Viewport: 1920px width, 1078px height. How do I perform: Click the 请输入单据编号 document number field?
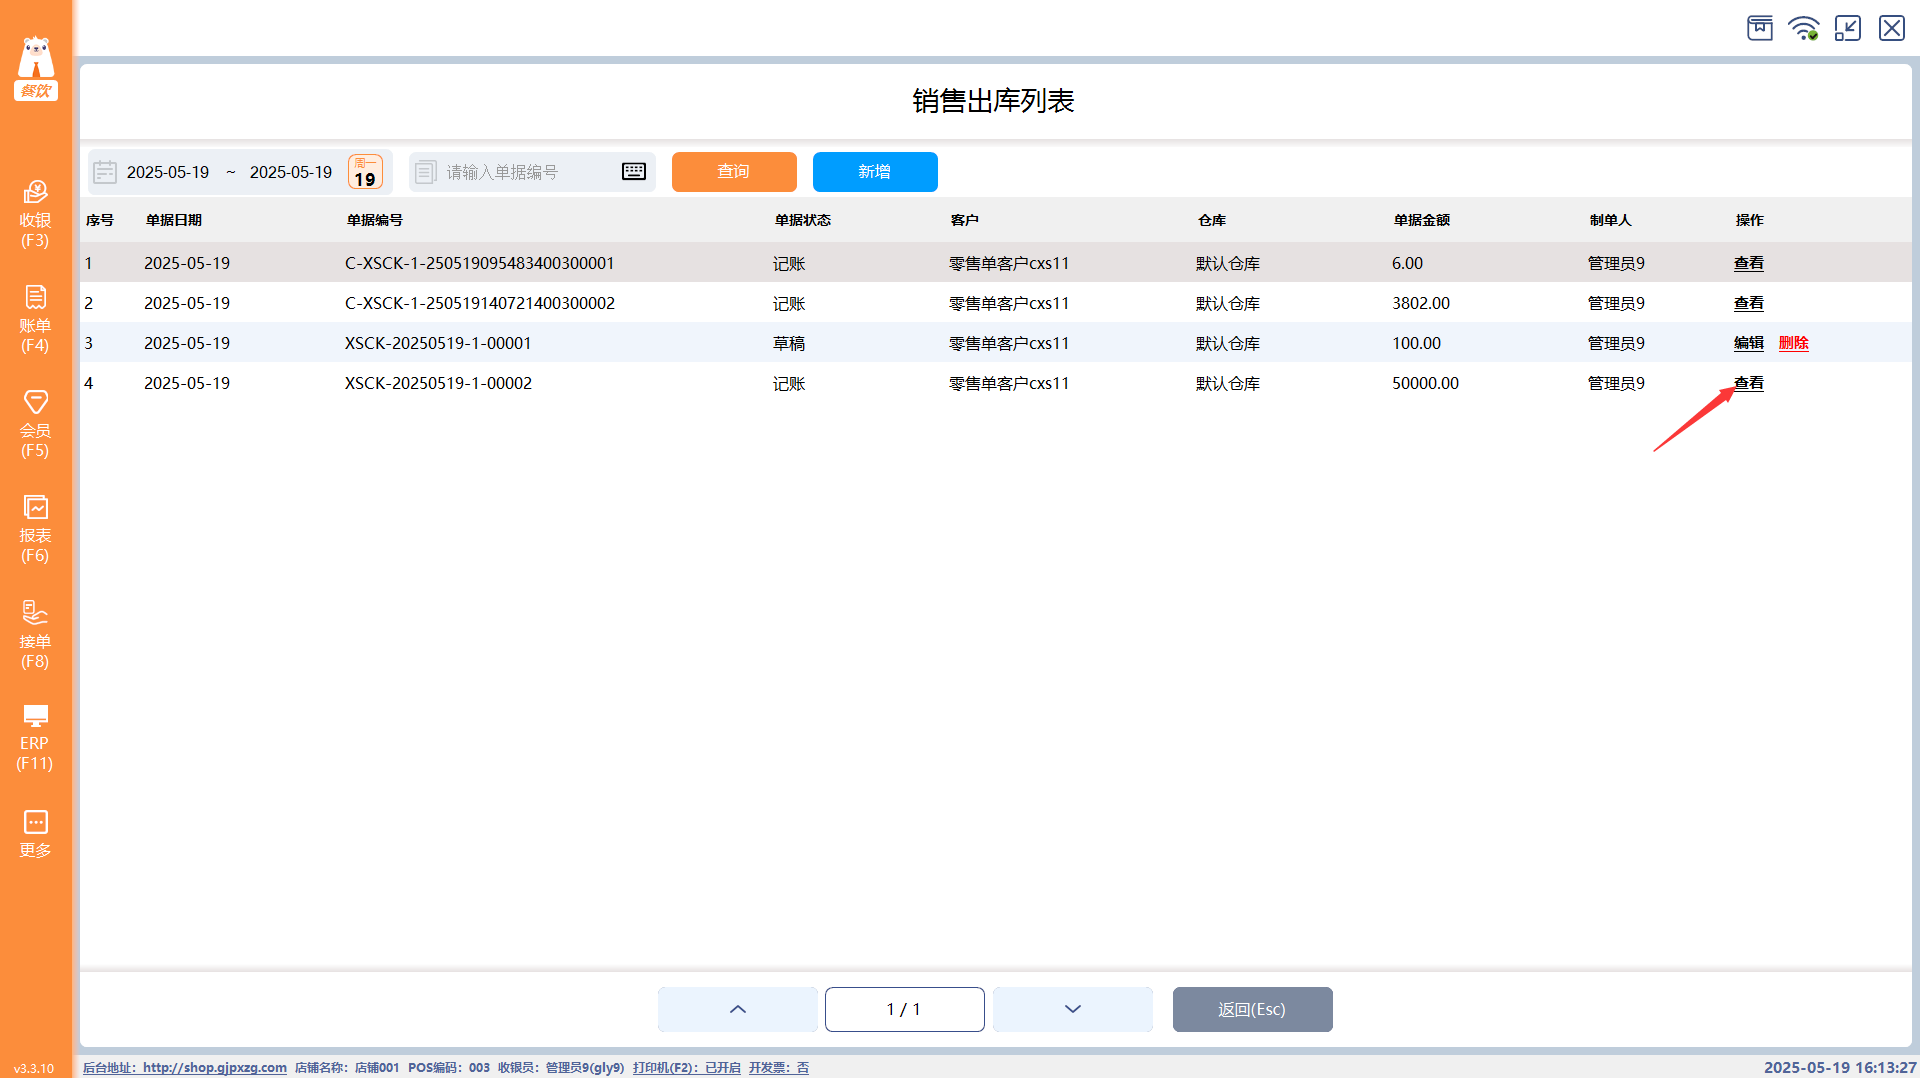point(532,172)
